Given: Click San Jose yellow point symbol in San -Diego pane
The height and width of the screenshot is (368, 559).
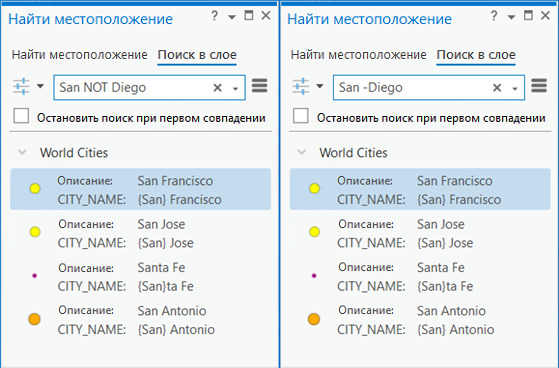Looking at the screenshot, I should pyautogui.click(x=314, y=232).
